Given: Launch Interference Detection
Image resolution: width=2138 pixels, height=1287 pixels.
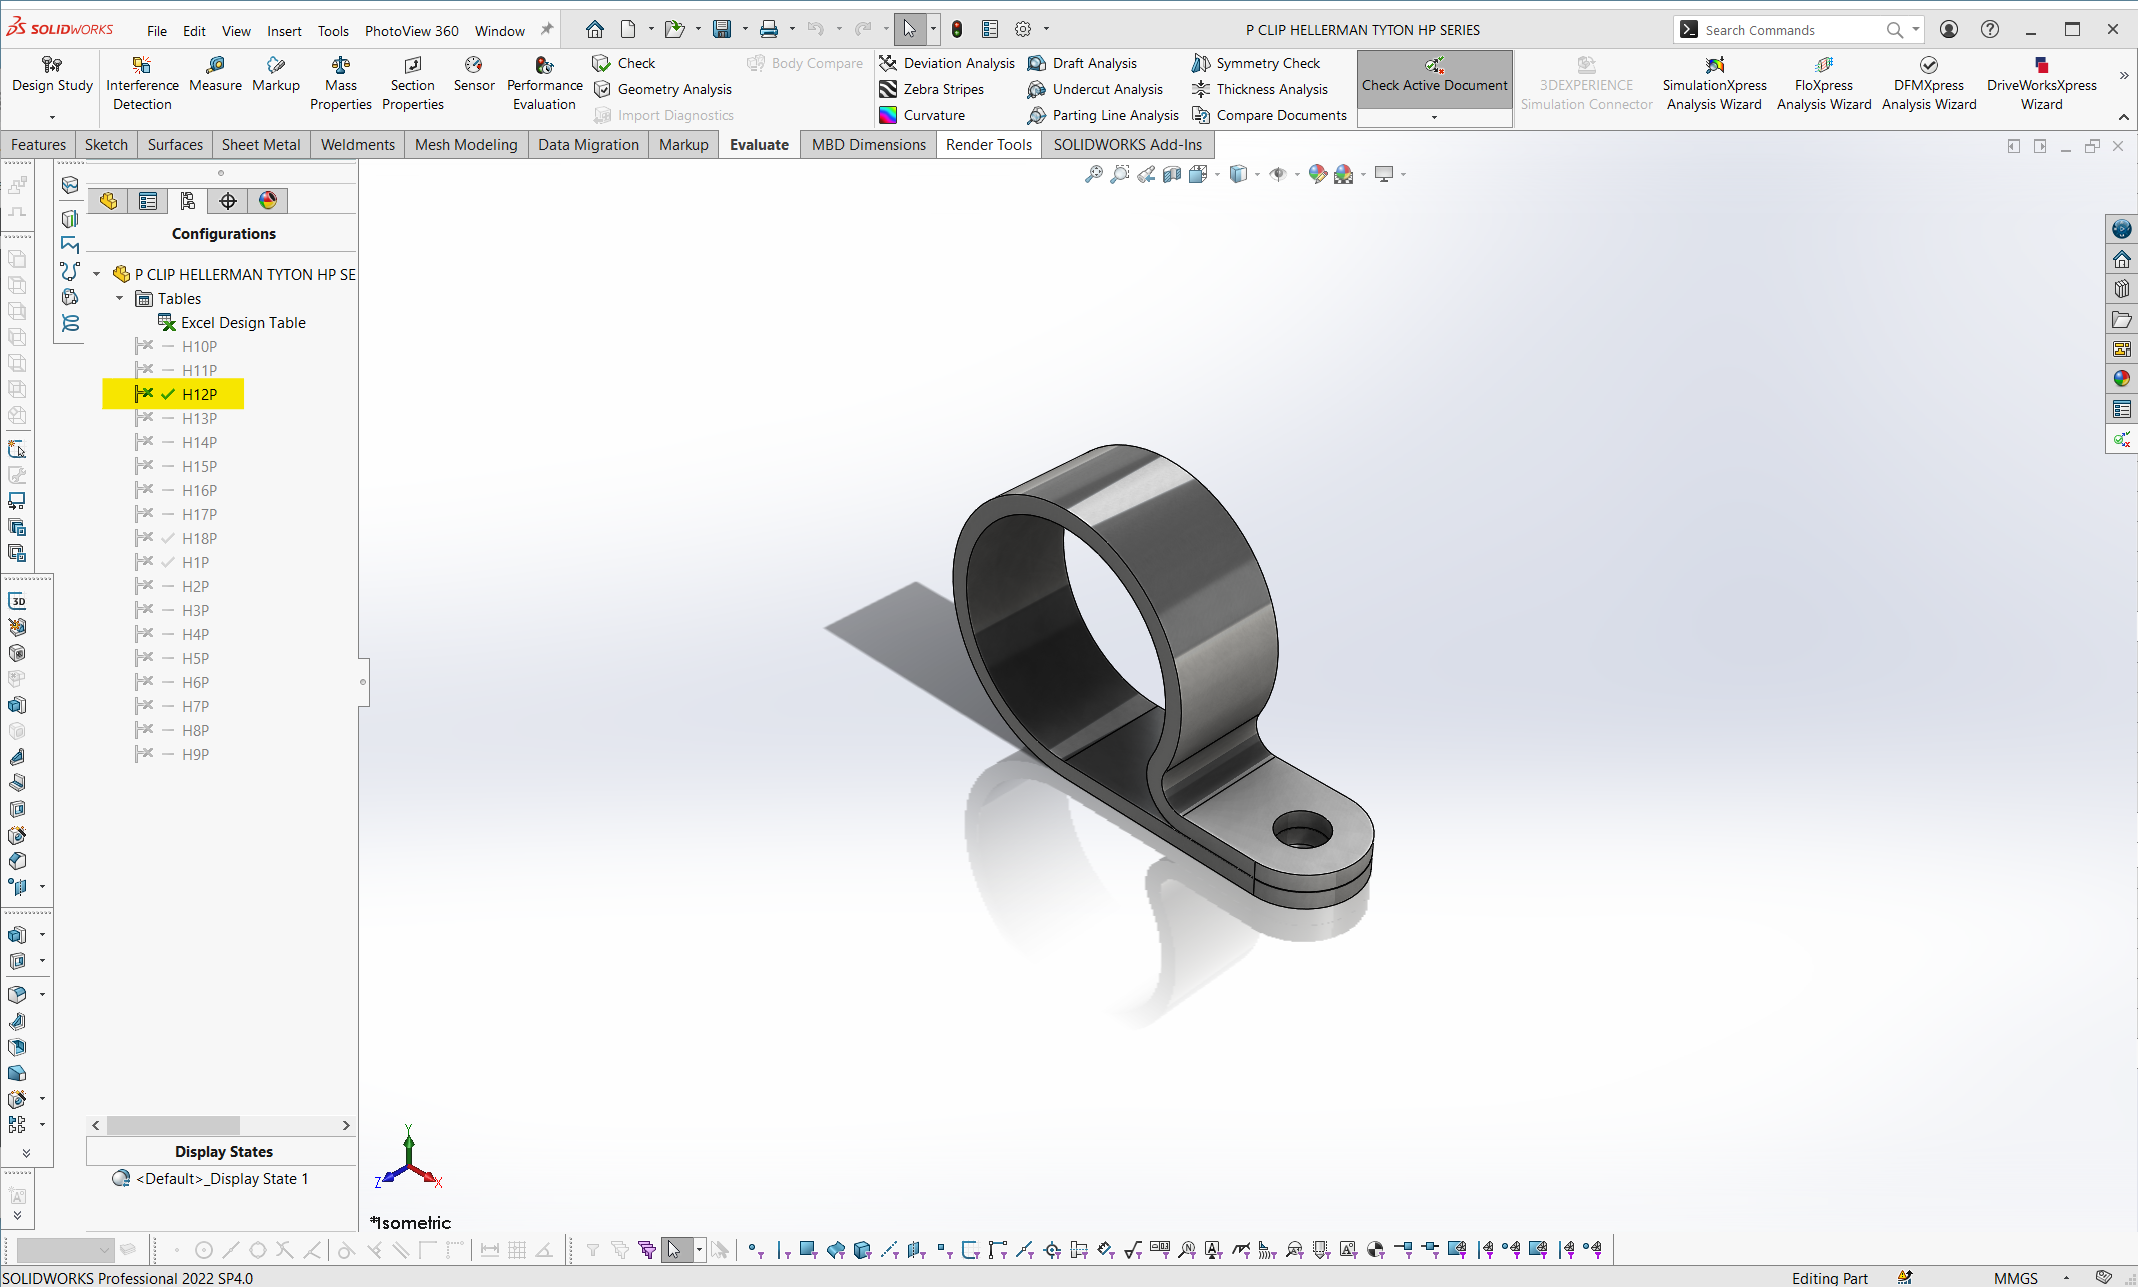Looking at the screenshot, I should [142, 84].
